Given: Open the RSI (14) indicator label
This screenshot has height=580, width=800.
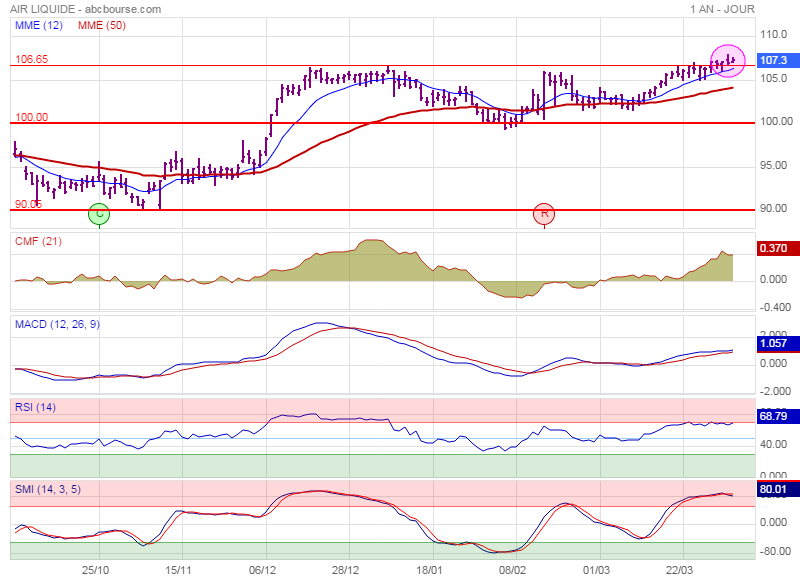Looking at the screenshot, I should tap(36, 406).
